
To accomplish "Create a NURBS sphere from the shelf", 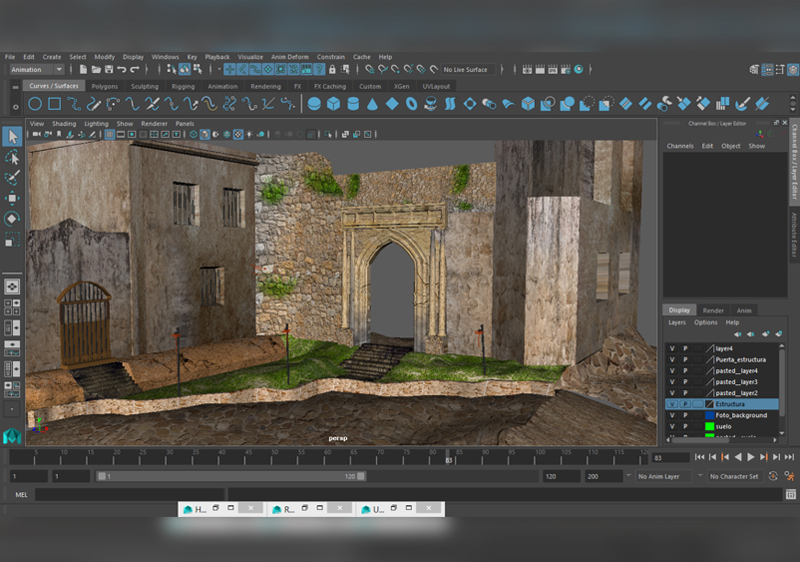I will (x=314, y=104).
